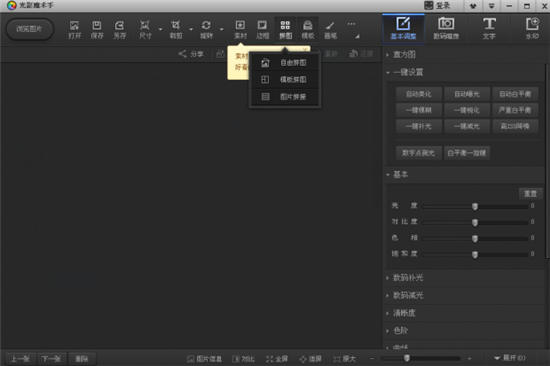Viewport: 550px width, 366px height.
Task: Click the 保存 (Save) toolbar icon
Action: (x=97, y=29)
